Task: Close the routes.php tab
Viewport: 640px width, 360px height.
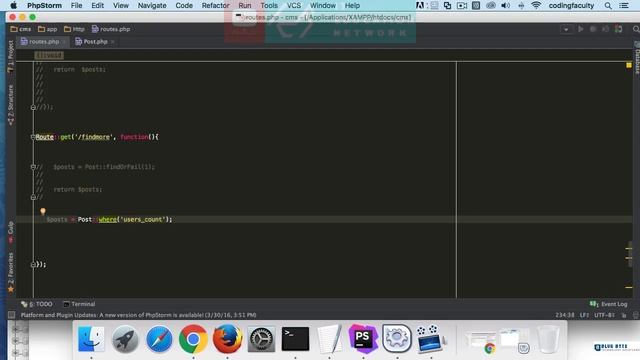Action: point(64,42)
